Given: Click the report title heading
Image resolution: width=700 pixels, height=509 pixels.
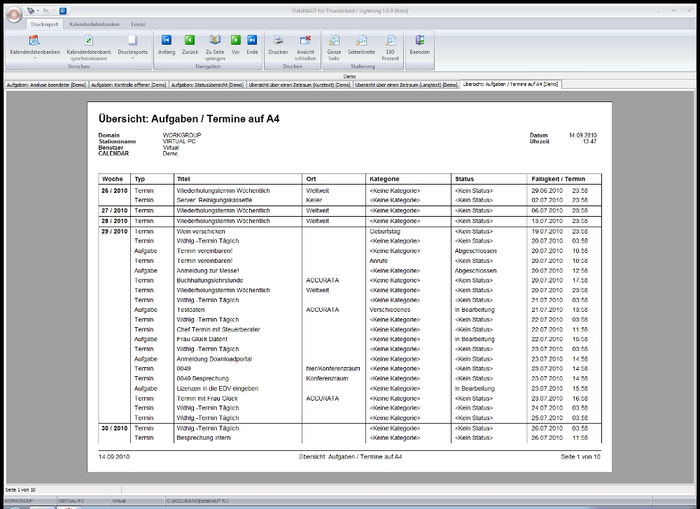Looking at the screenshot, I should pos(189,119).
